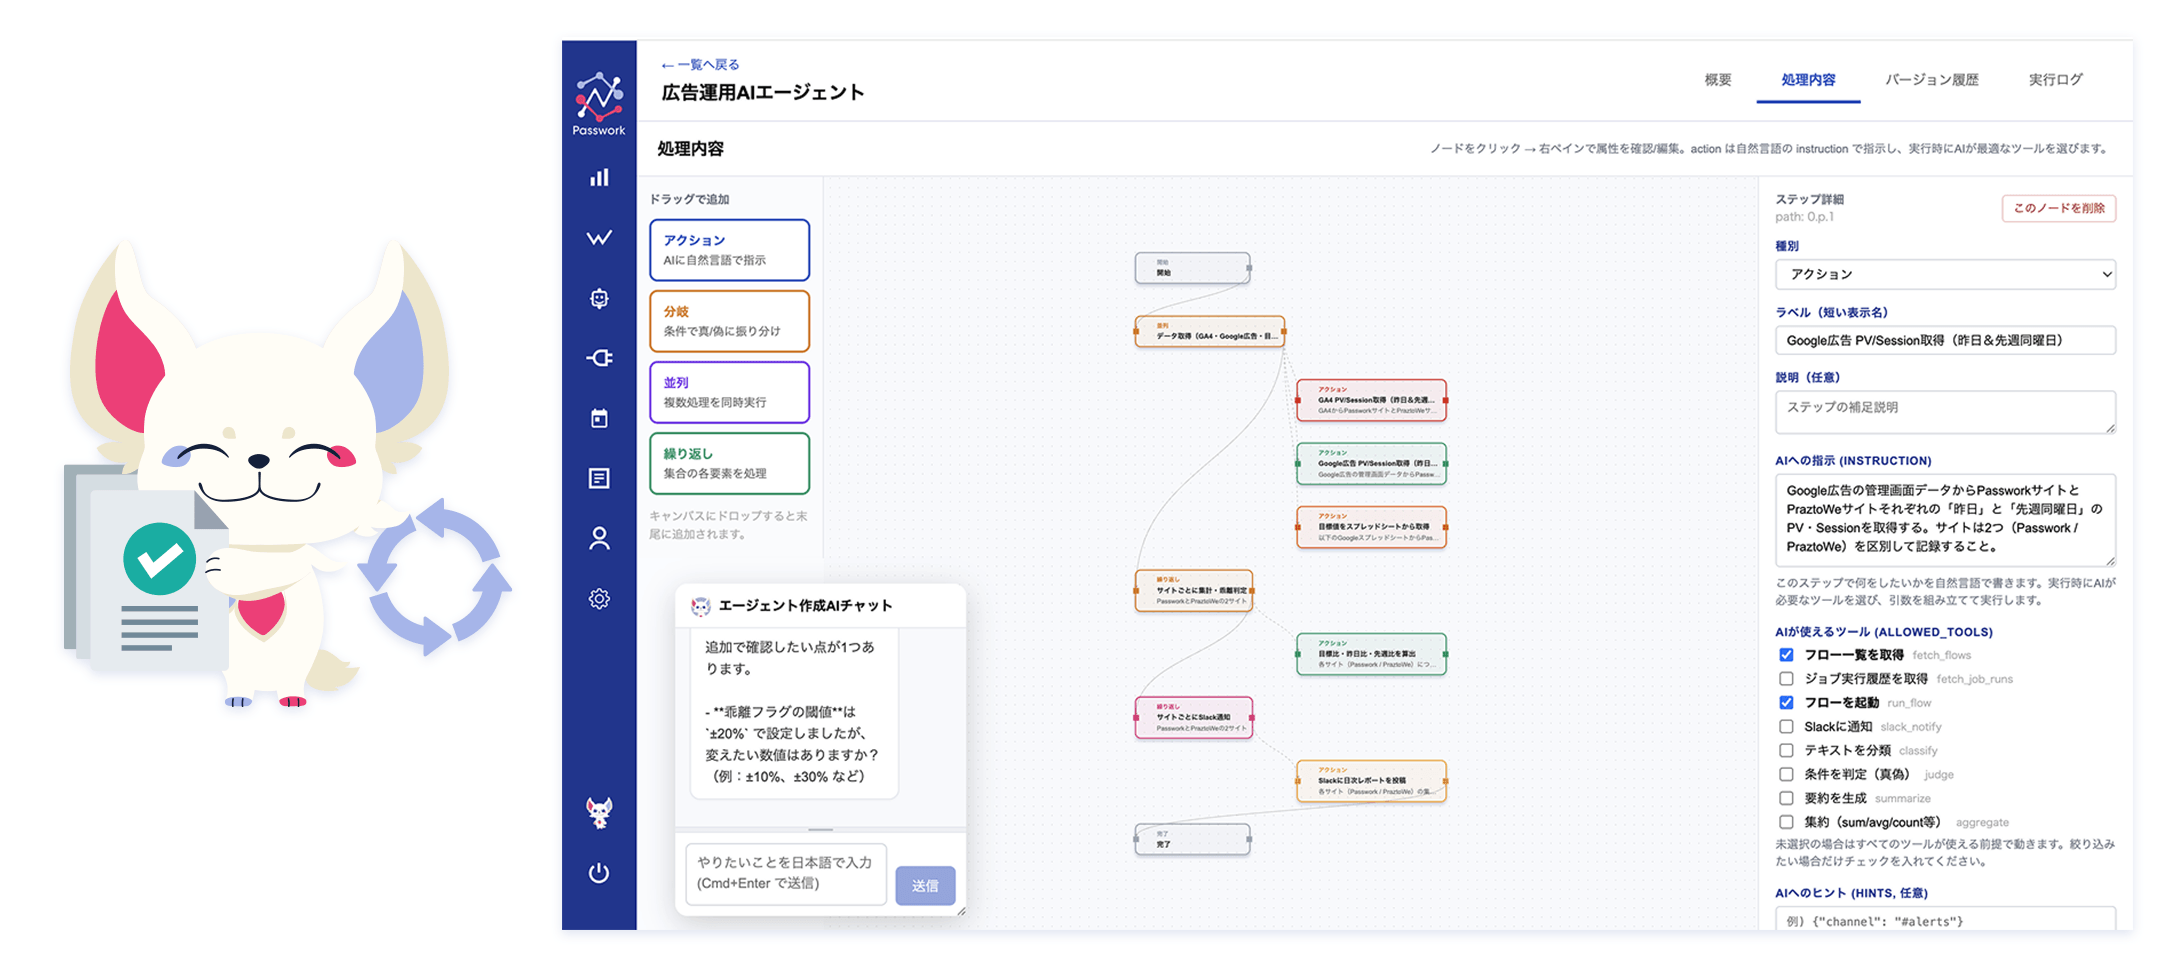Screen dimensions: 2160x961
Task: Select the 分岐 block in the palette
Action: (729, 321)
